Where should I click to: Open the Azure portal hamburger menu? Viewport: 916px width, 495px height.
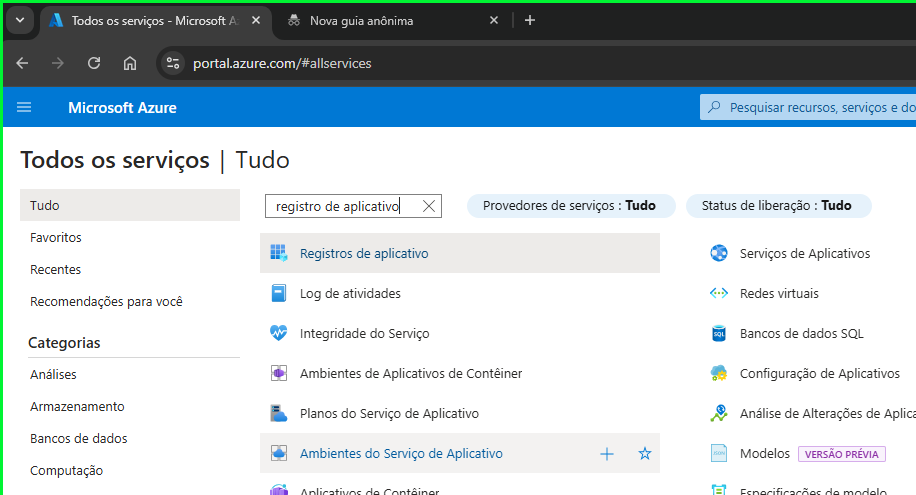click(x=24, y=107)
